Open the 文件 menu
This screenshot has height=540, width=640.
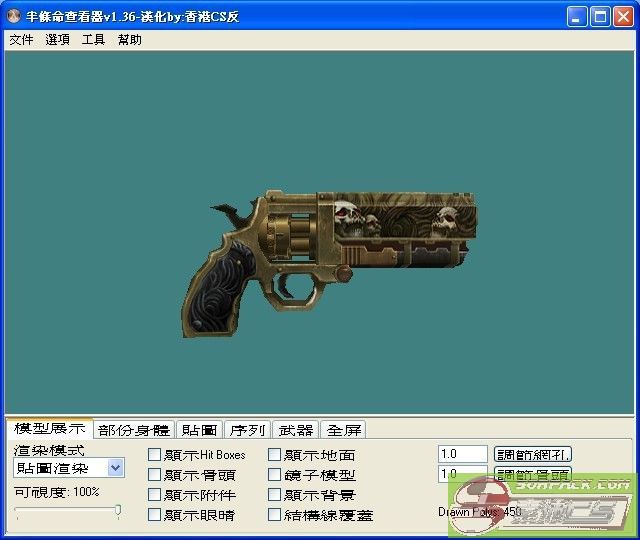[21, 40]
